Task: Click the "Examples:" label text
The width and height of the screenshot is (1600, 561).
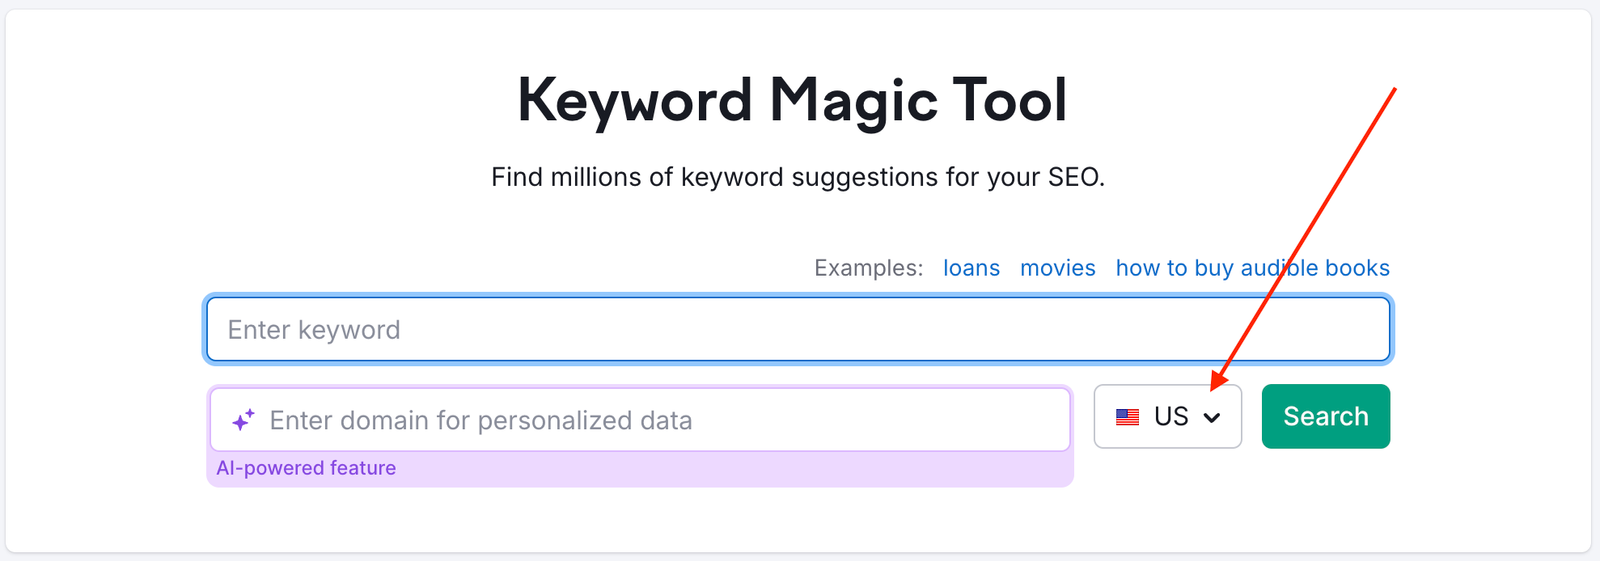Action: (868, 268)
